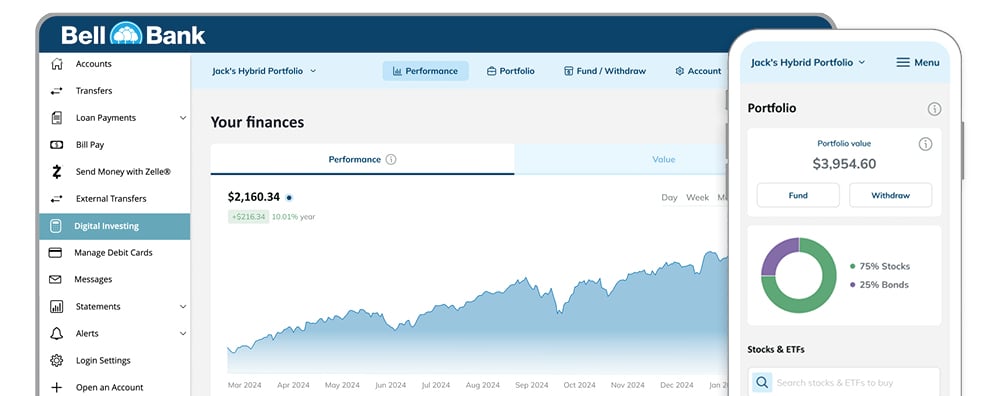
Task: Open Jack's Hybrid Portfolio dropdown on desktop
Action: [x=264, y=71]
